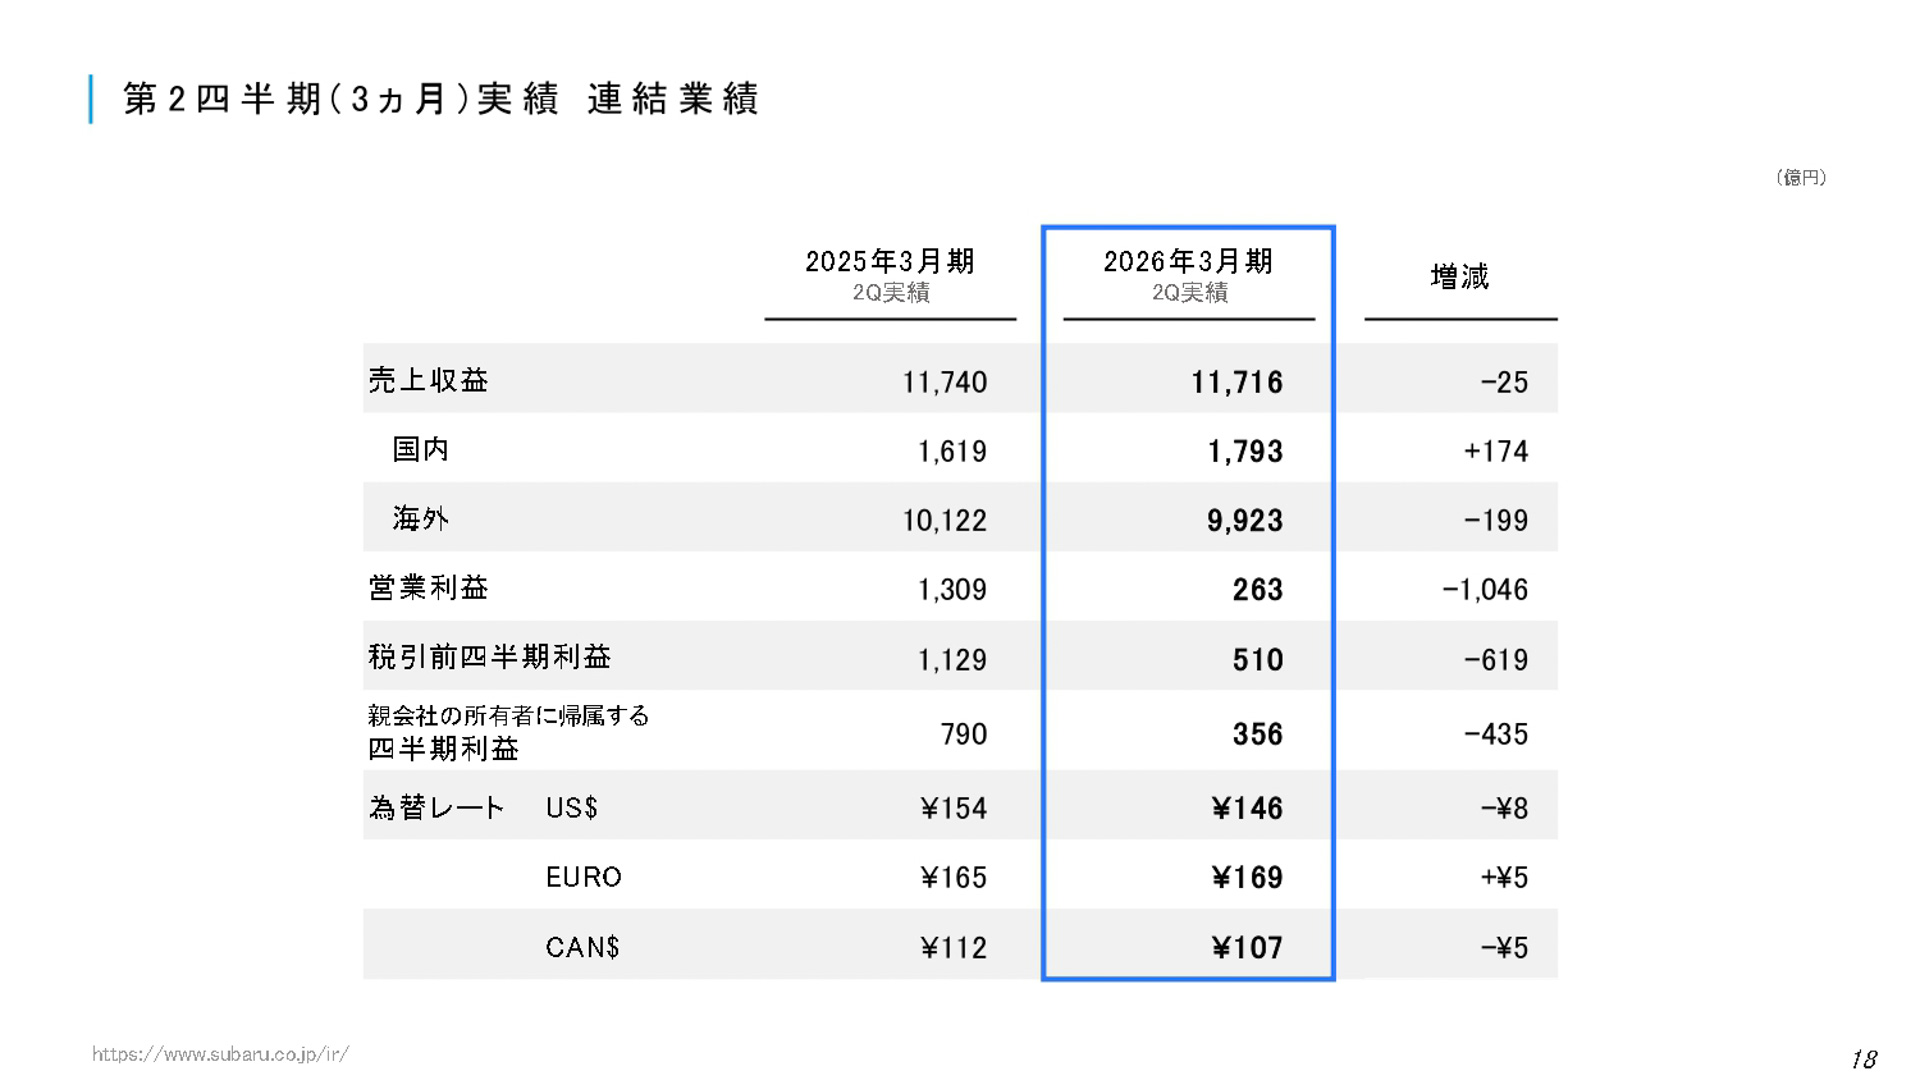Click the CAN$ currency label
Screen dimensions: 1920x1080
tap(583, 945)
